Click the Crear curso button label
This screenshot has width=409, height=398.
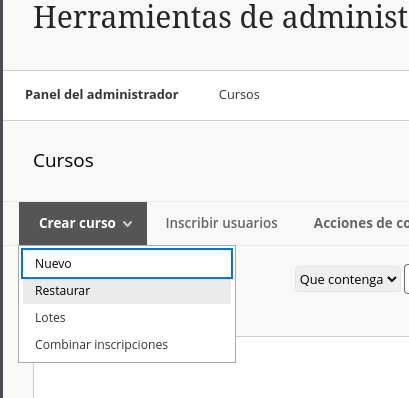(77, 223)
